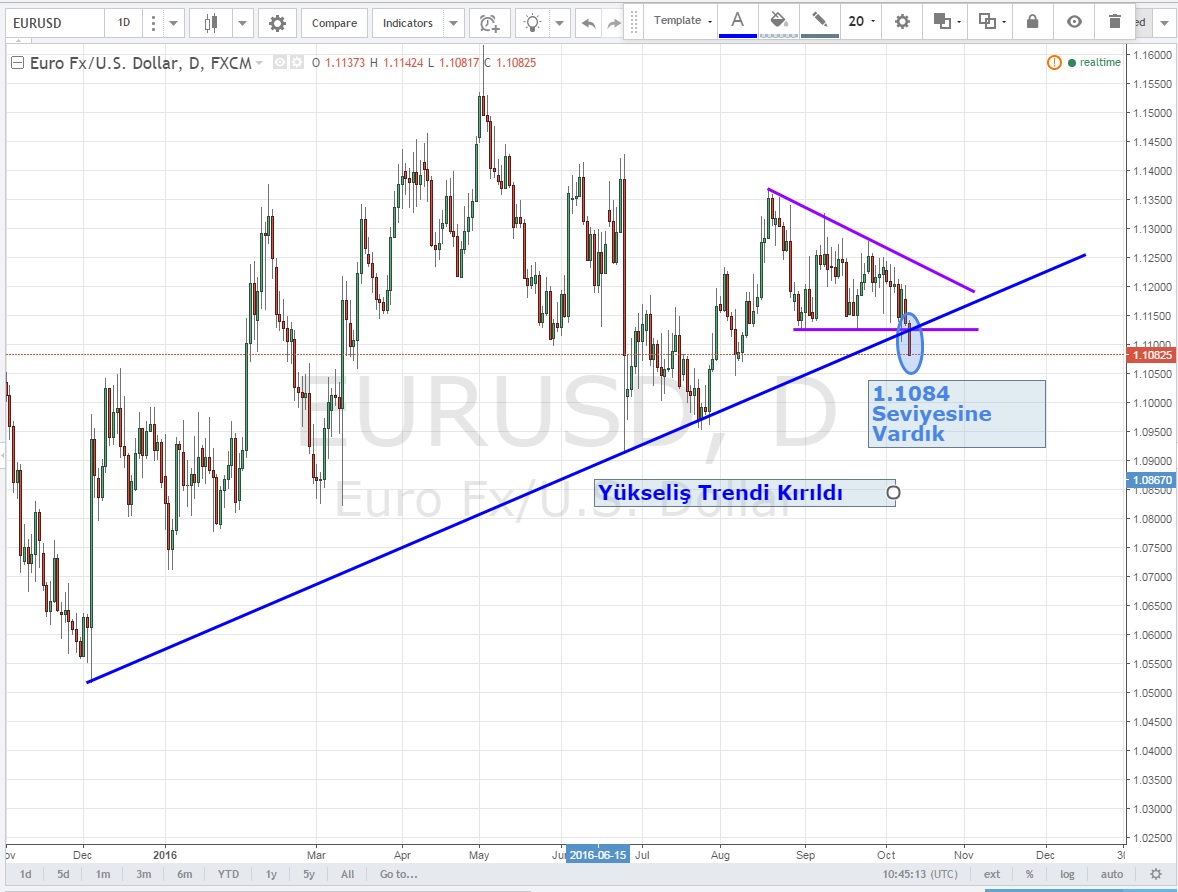Toggle drawing visibility with eye icon
Viewport: 1178px width, 892px height.
tap(1074, 21)
